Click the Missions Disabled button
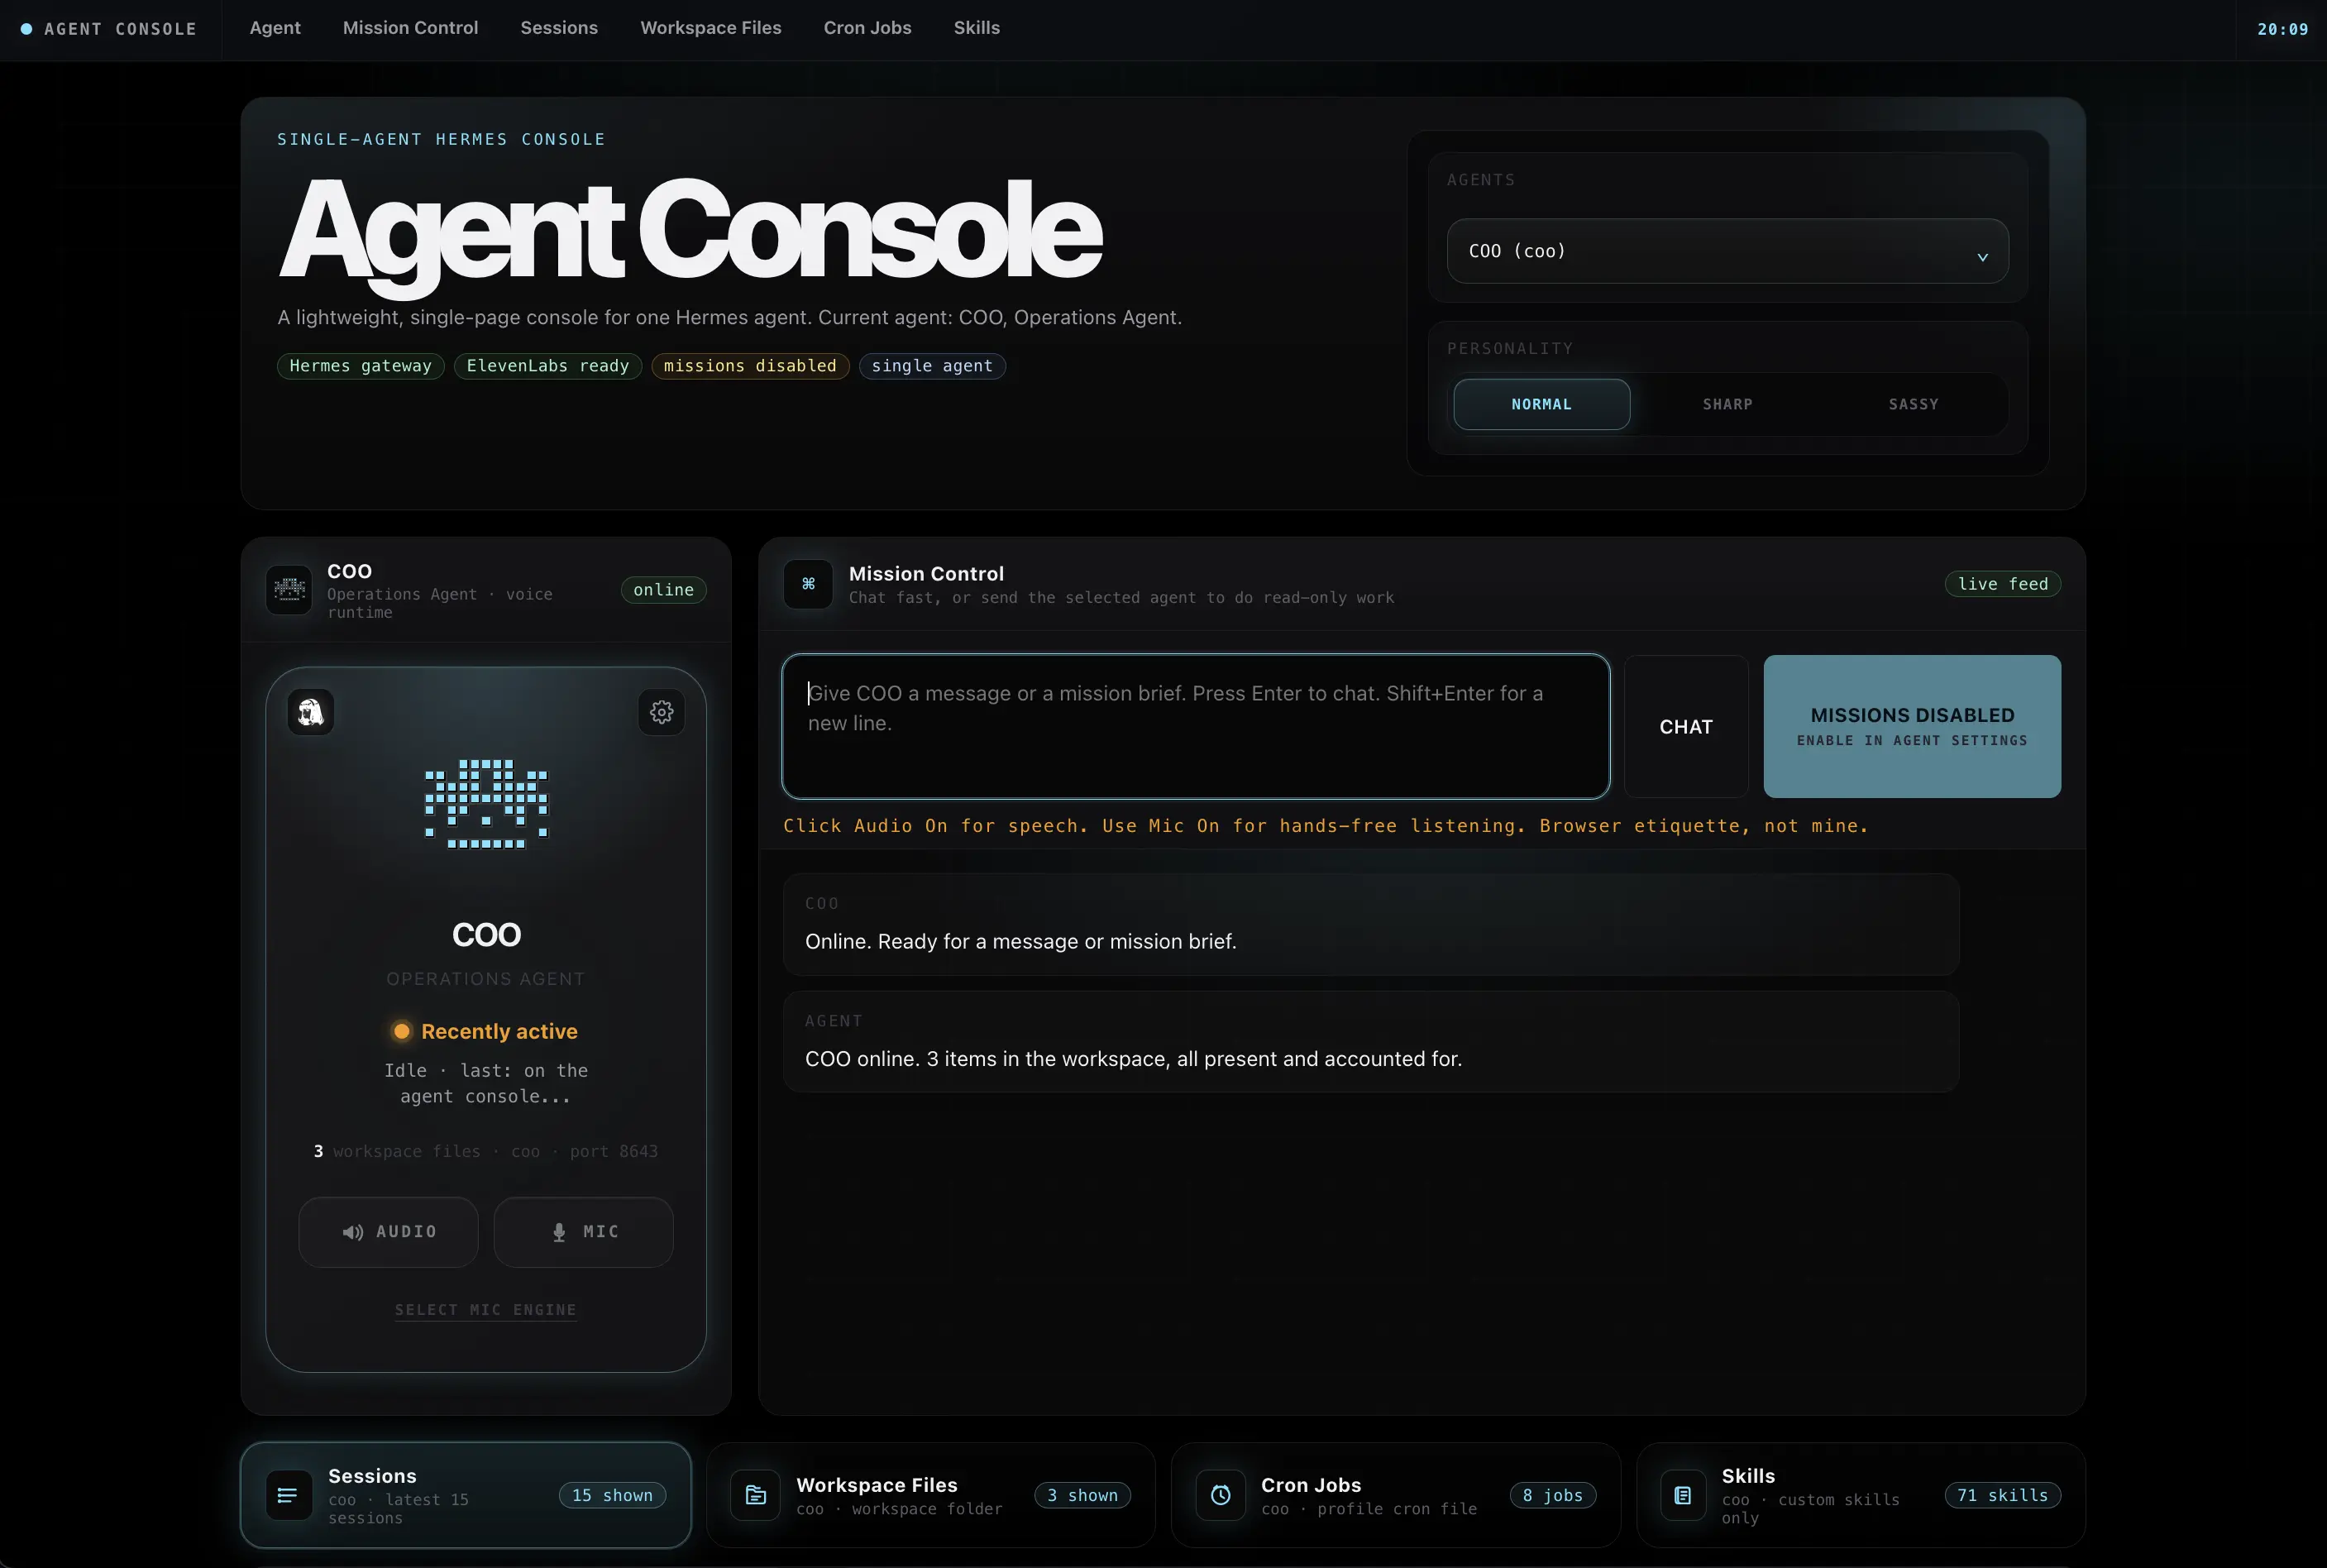This screenshot has width=2327, height=1568. (1912, 727)
